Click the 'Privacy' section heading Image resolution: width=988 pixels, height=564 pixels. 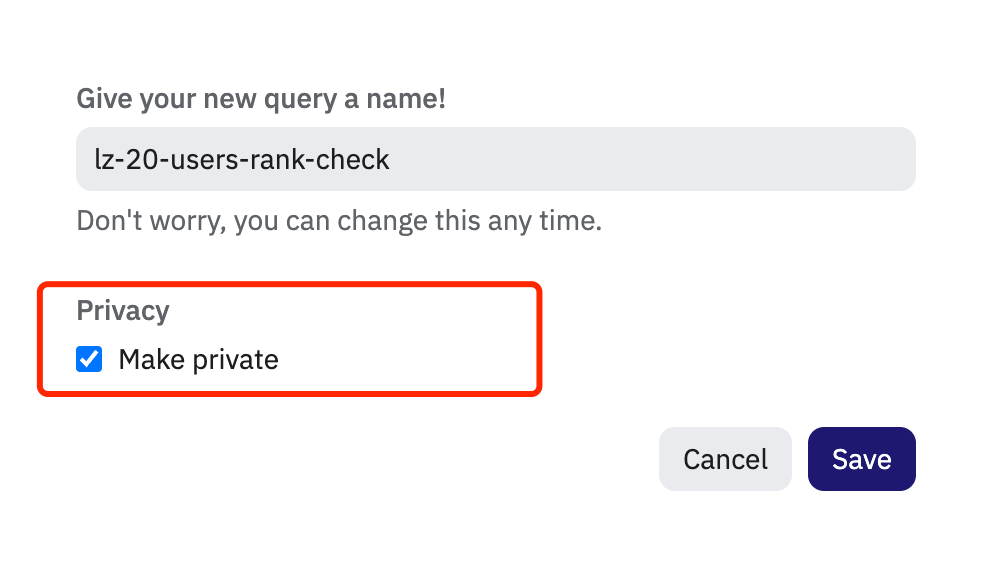click(x=123, y=310)
